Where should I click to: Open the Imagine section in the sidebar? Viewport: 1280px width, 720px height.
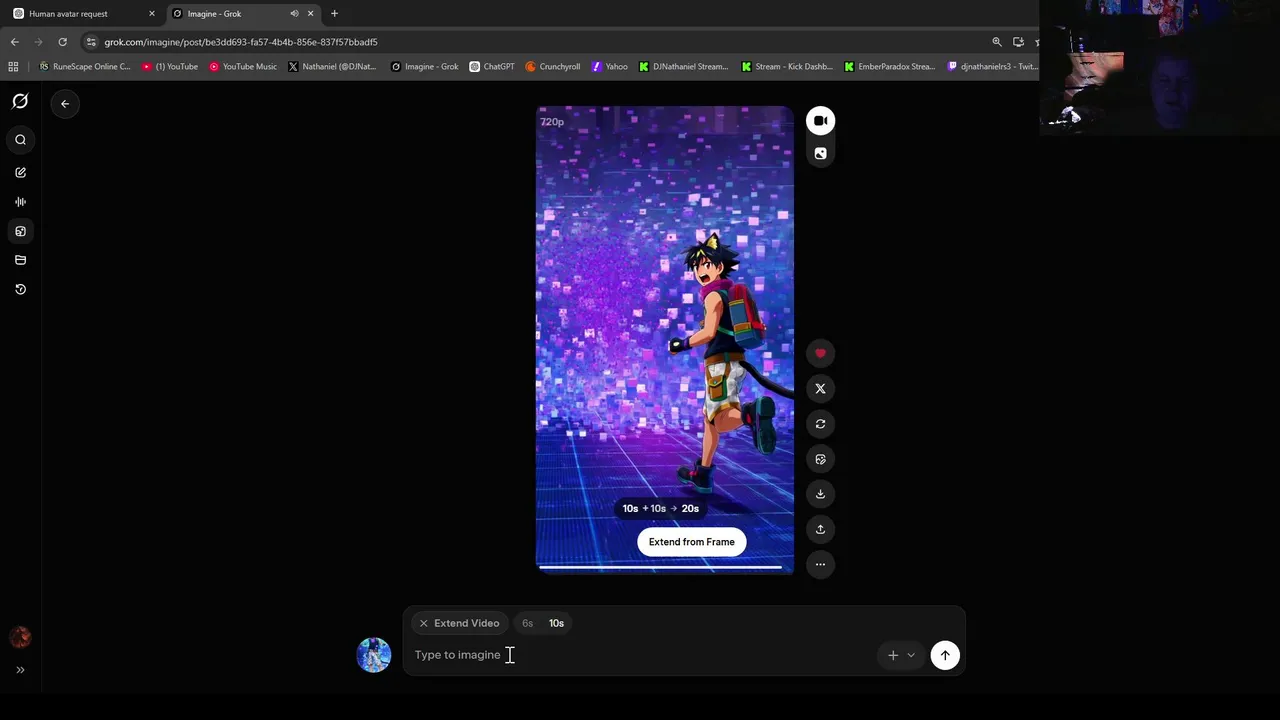pyautogui.click(x=20, y=231)
